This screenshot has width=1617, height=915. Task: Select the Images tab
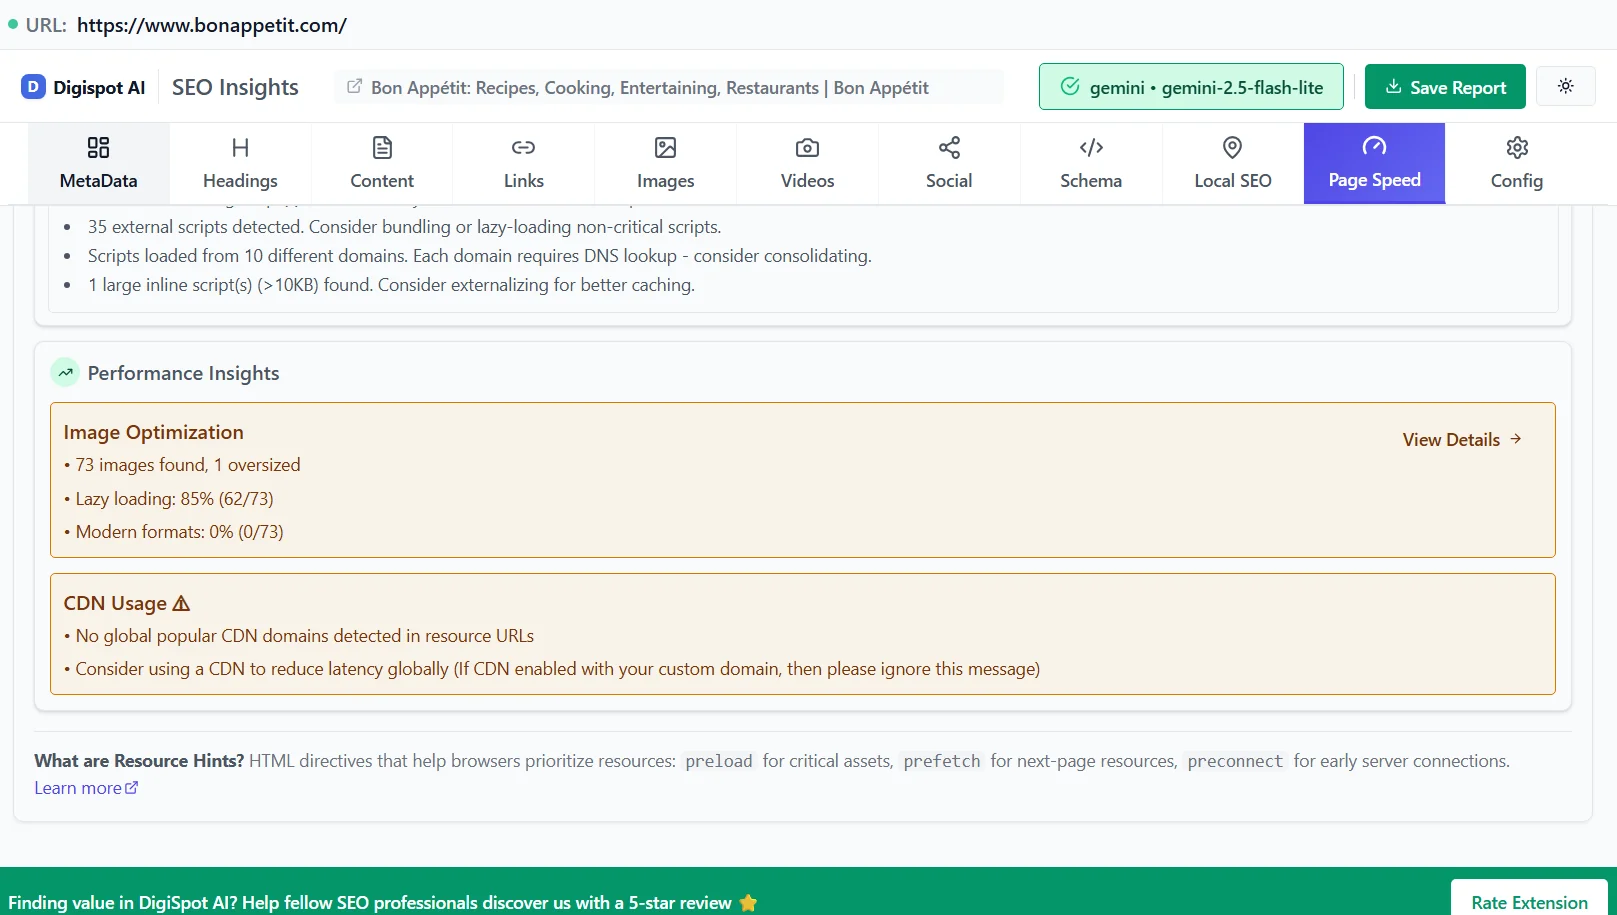pos(666,163)
